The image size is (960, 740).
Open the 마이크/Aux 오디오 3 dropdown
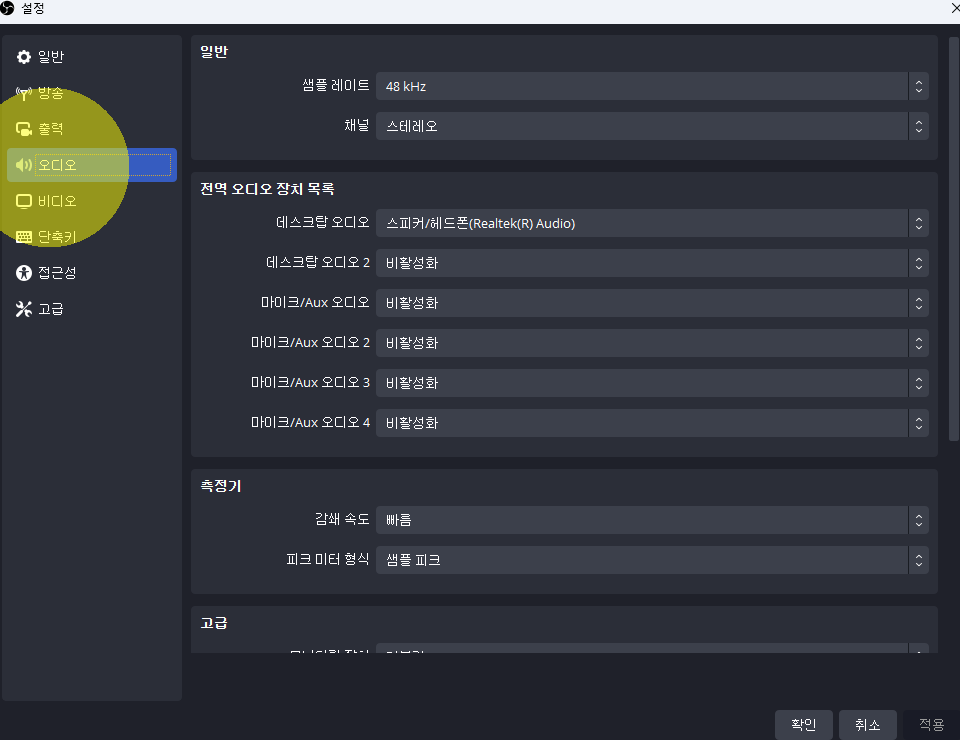coord(652,383)
